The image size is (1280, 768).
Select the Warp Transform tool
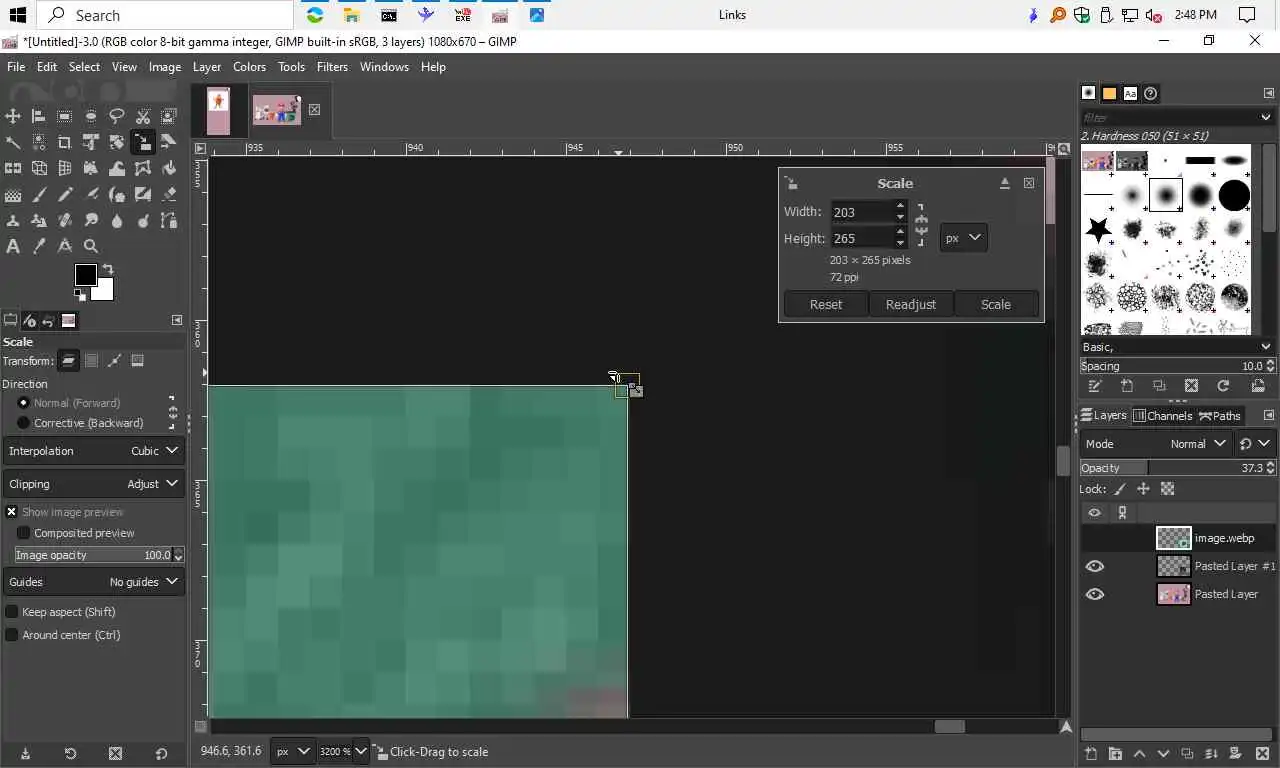click(117, 168)
